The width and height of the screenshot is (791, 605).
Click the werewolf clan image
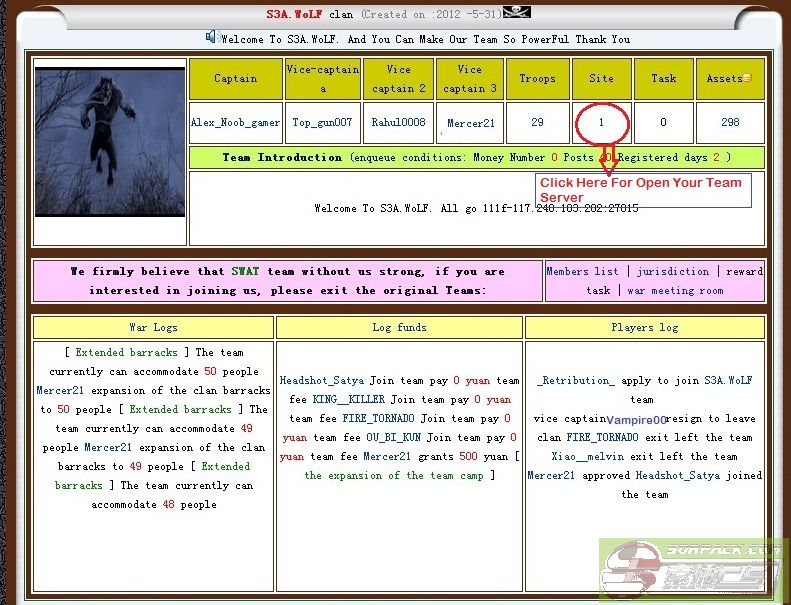coord(110,141)
